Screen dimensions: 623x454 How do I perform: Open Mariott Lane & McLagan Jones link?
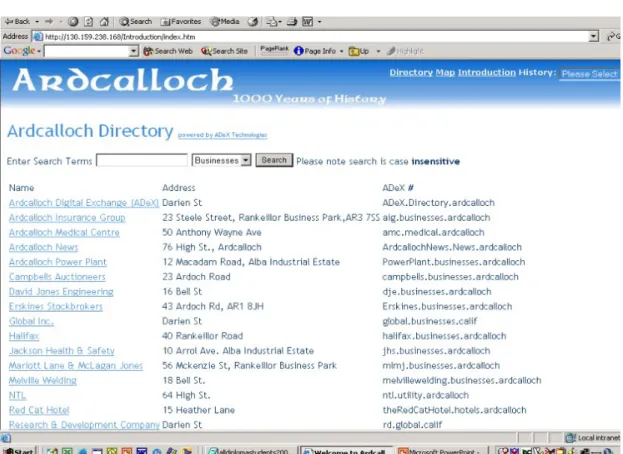pyautogui.click(x=76, y=365)
